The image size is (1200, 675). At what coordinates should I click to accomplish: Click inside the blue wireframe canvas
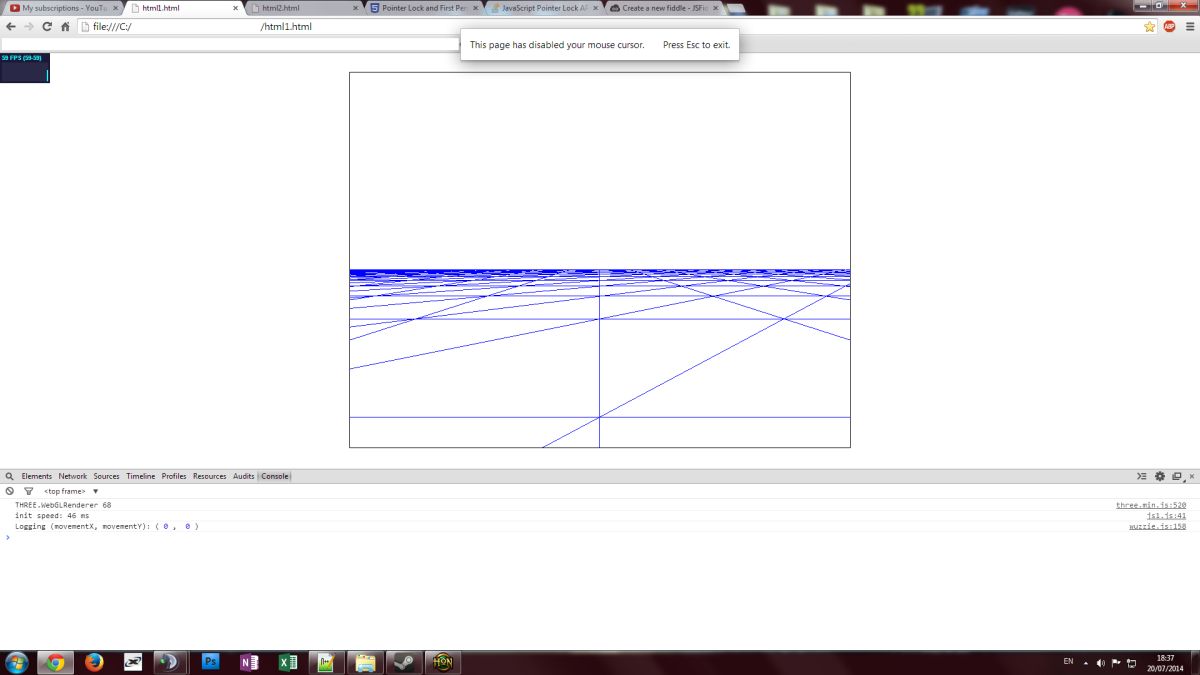click(x=600, y=260)
